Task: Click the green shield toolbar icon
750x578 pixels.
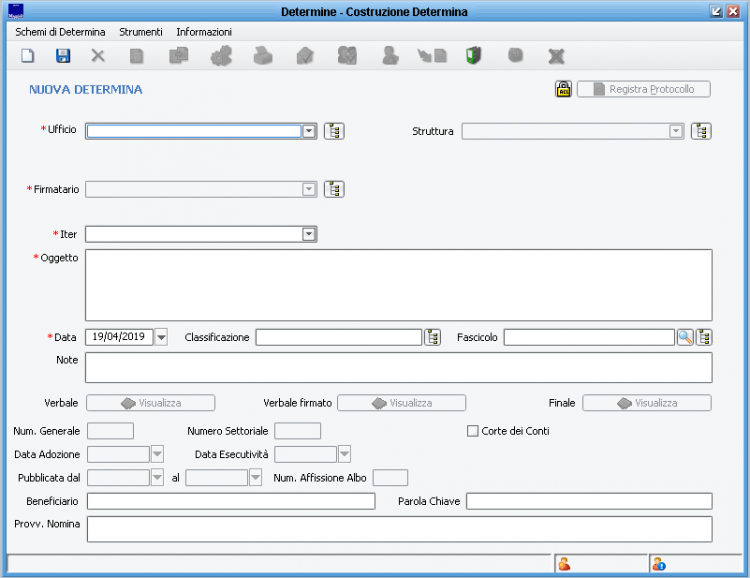Action: tap(473, 57)
